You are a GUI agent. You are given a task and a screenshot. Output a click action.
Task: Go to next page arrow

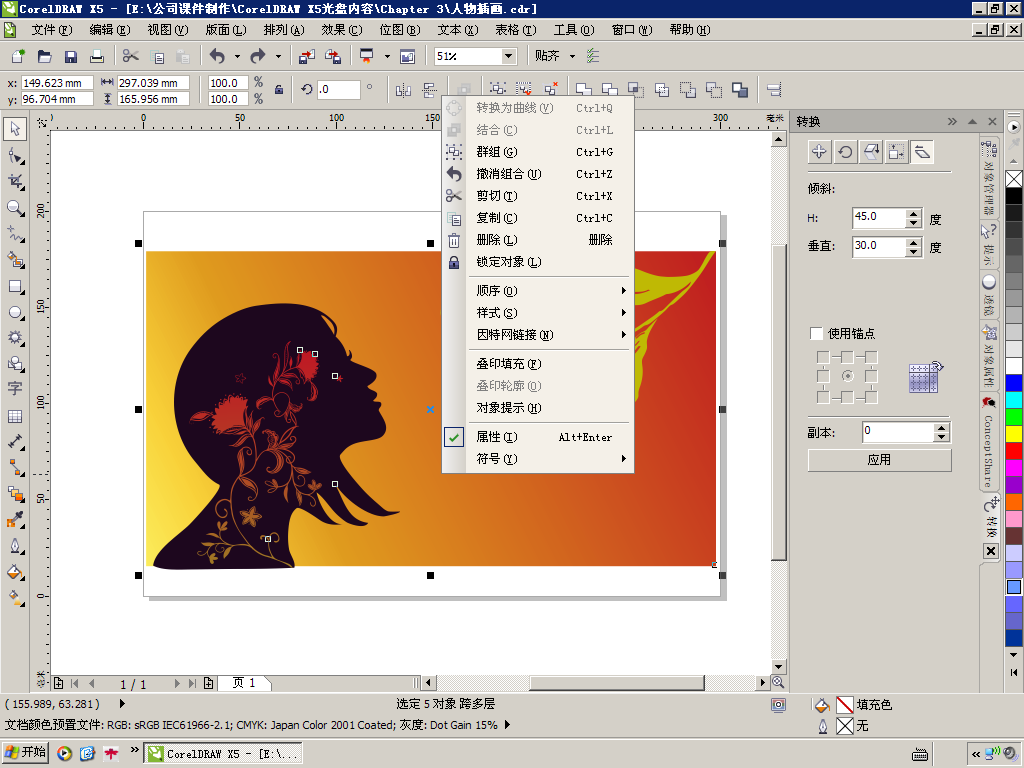tap(177, 684)
